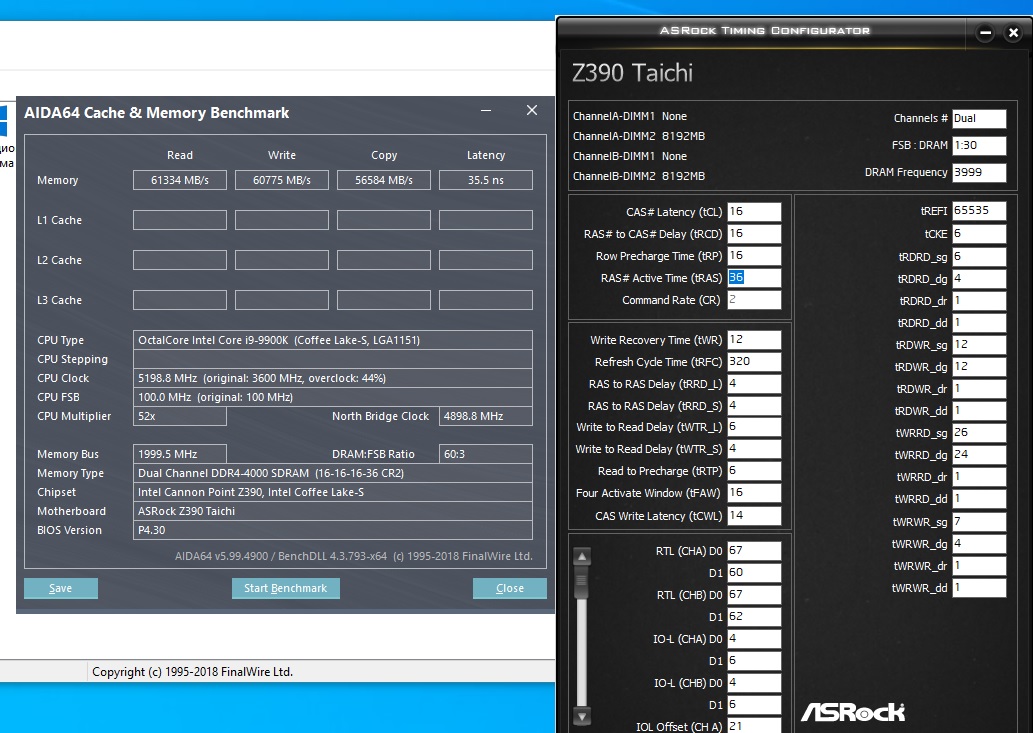
Task: Click the Four Activate Window (tFAW) field
Action: click(754, 493)
